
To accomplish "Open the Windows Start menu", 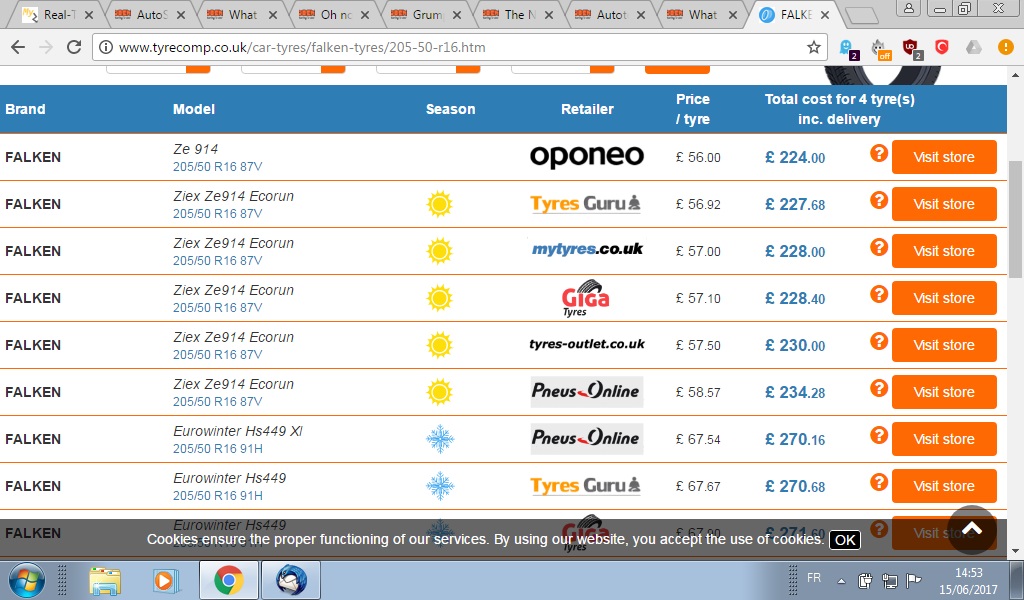I will tap(26, 580).
